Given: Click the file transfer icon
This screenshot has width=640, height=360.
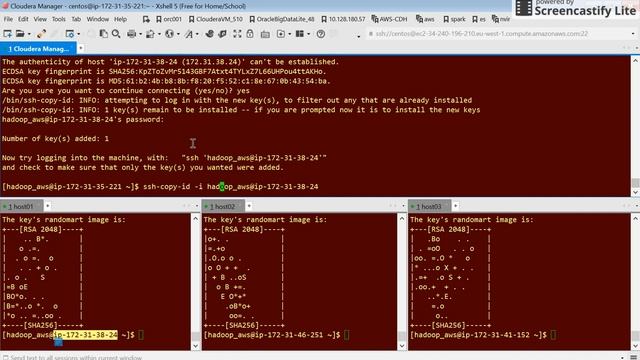Looking at the screenshot, I should pos(150,34).
